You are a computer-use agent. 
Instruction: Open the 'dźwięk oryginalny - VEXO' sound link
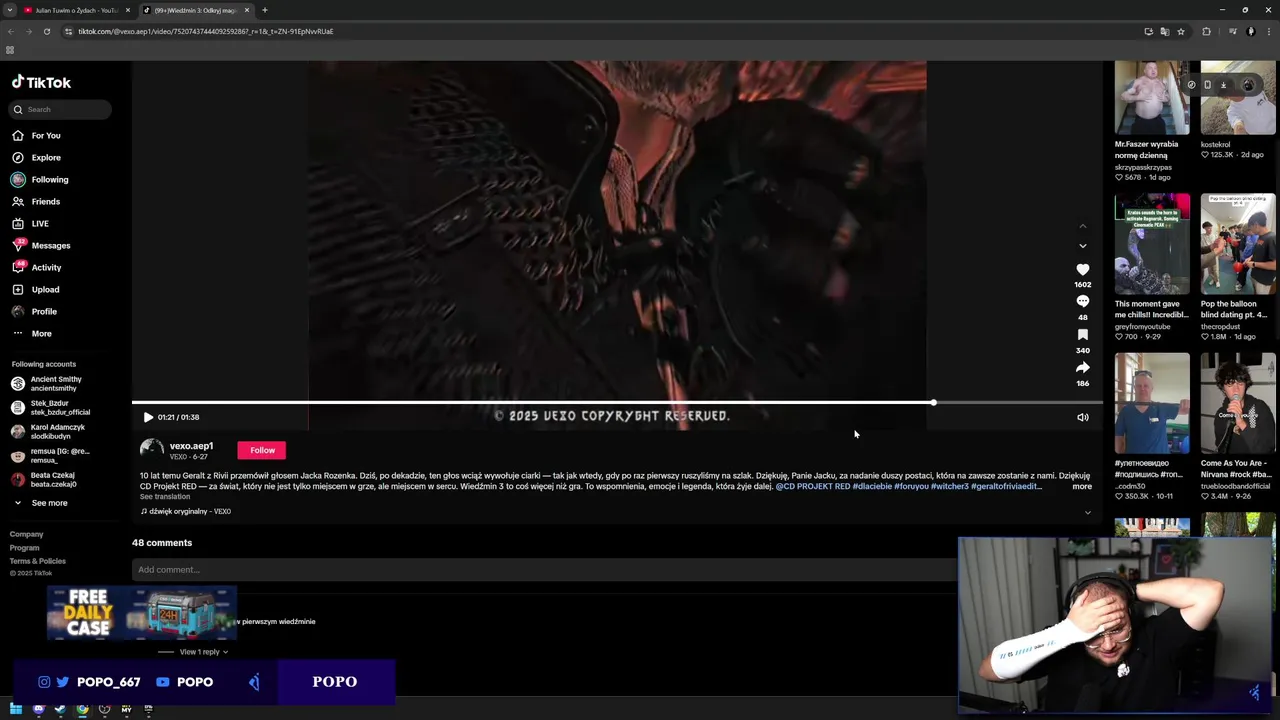186,511
